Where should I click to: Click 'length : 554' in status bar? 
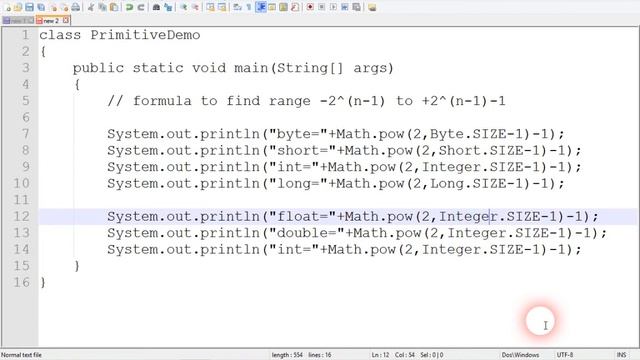coord(287,355)
